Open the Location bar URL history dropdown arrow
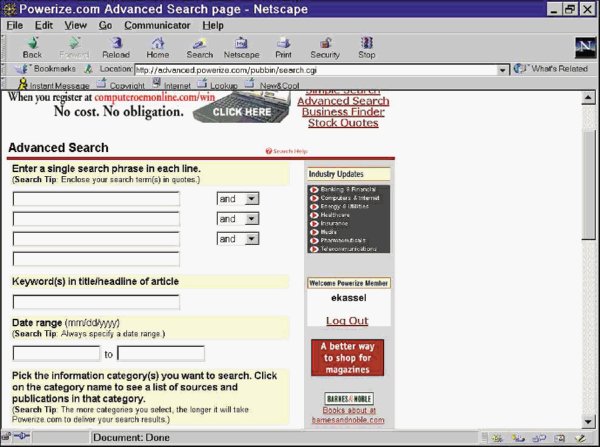 [502, 70]
